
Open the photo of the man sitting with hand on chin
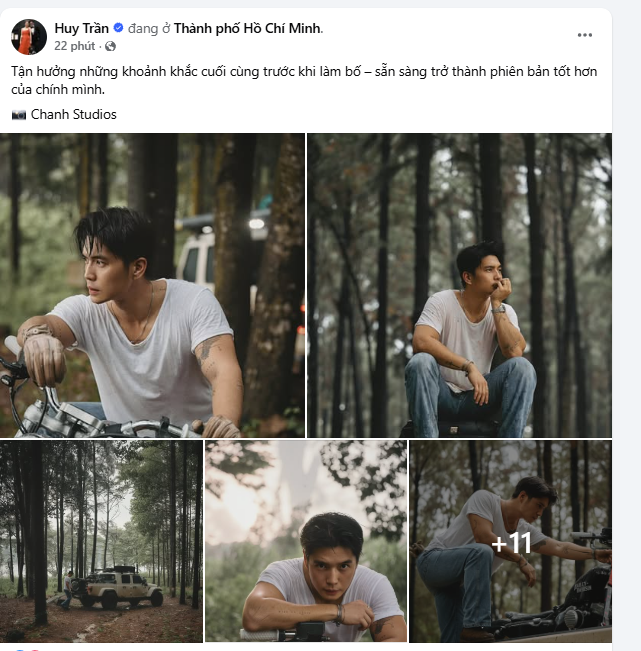[x=459, y=285]
